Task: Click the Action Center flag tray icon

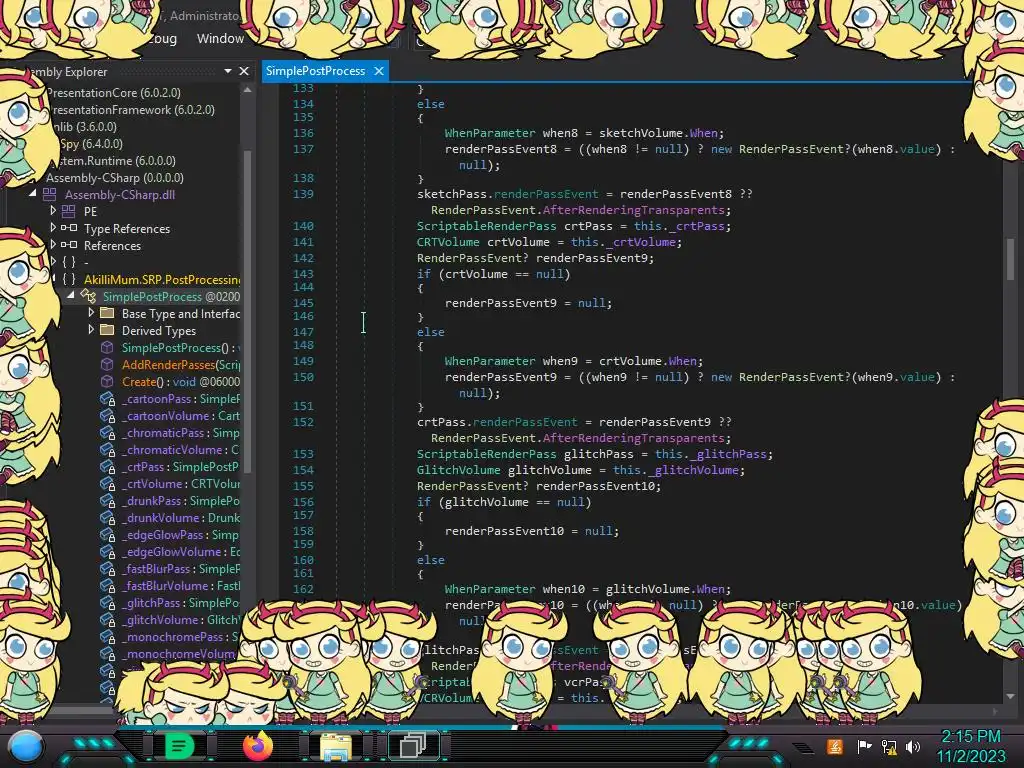Action: pos(865,746)
